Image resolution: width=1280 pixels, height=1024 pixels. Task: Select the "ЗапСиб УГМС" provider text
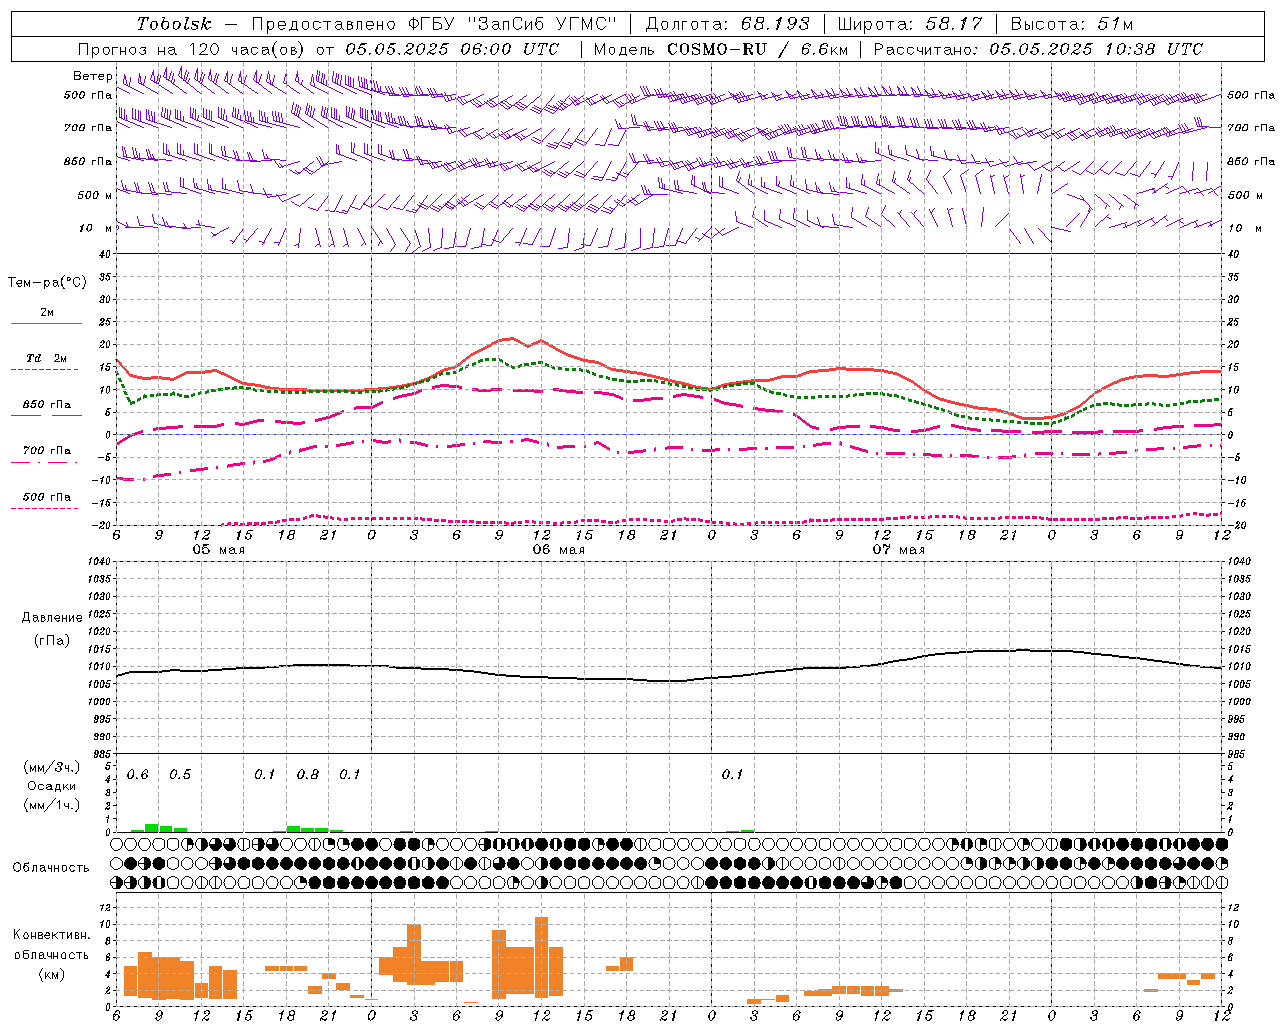click(x=543, y=24)
